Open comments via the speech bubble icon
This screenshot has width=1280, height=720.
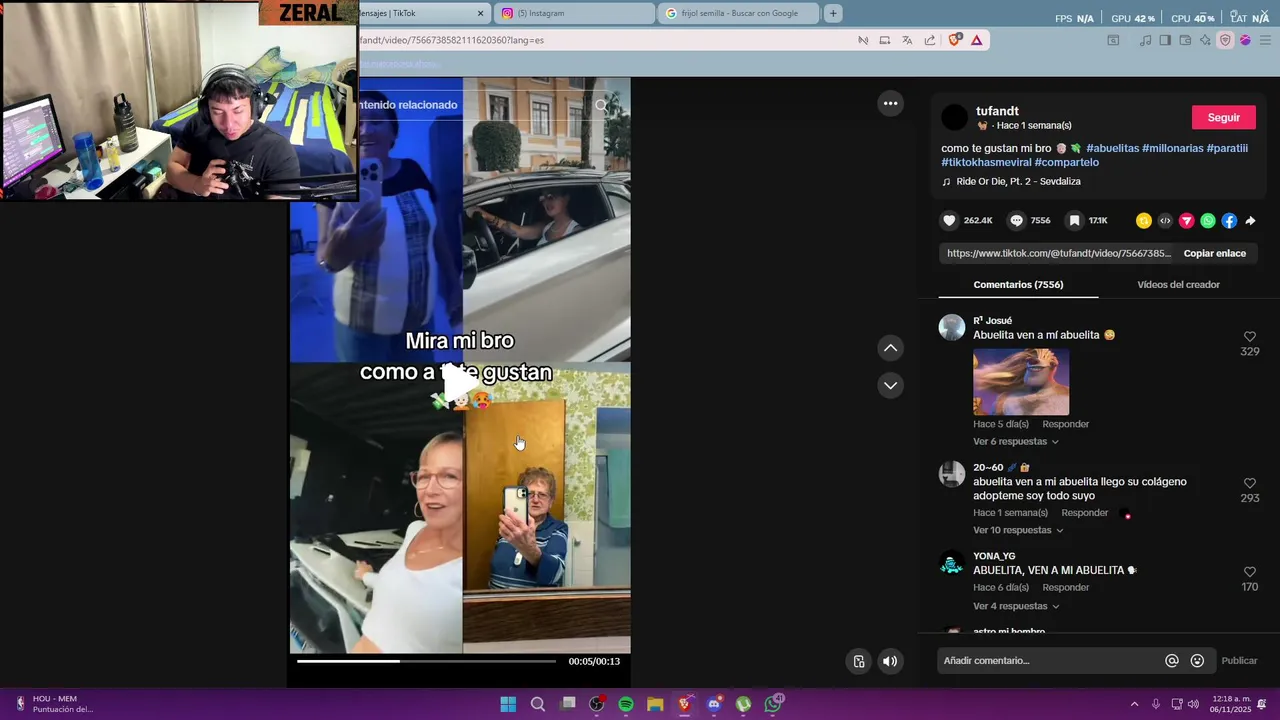pyautogui.click(x=1016, y=220)
